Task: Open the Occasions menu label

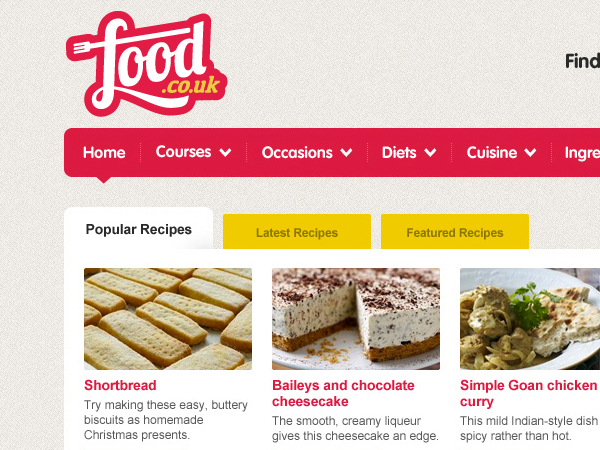Action: (297, 152)
